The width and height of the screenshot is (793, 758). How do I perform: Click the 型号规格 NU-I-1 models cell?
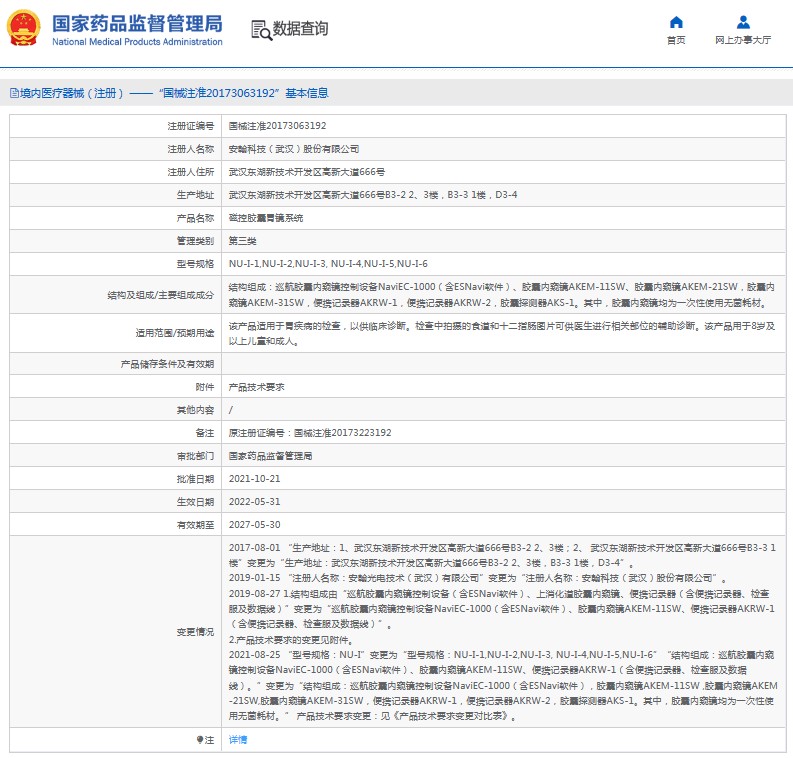click(x=328, y=263)
